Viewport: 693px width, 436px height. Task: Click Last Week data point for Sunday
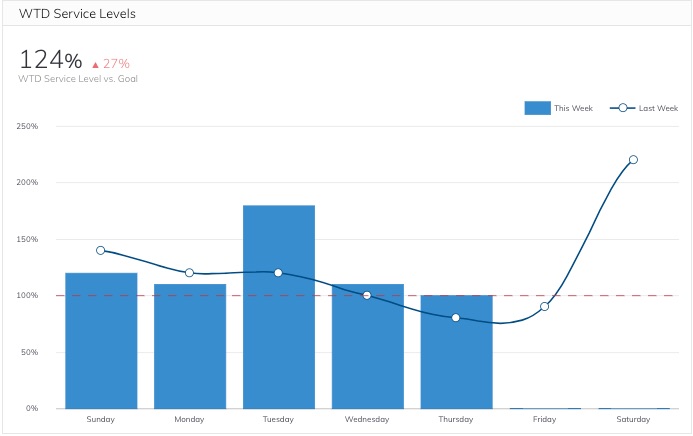click(101, 250)
